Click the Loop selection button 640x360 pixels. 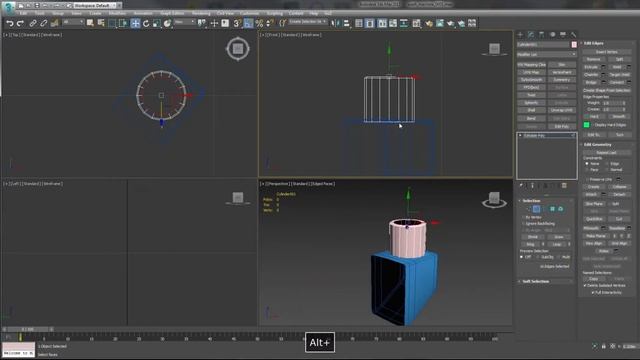pos(557,244)
